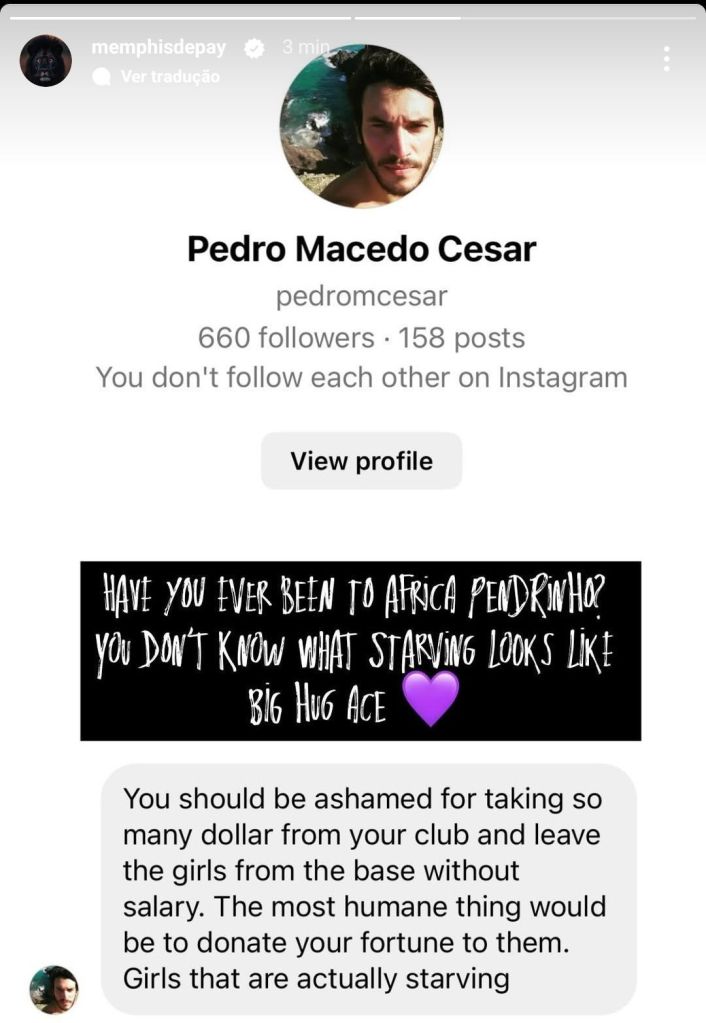Select the gray "You should be ashamed" message bubble
Screen dimensions: 706x1023
pos(368,888)
